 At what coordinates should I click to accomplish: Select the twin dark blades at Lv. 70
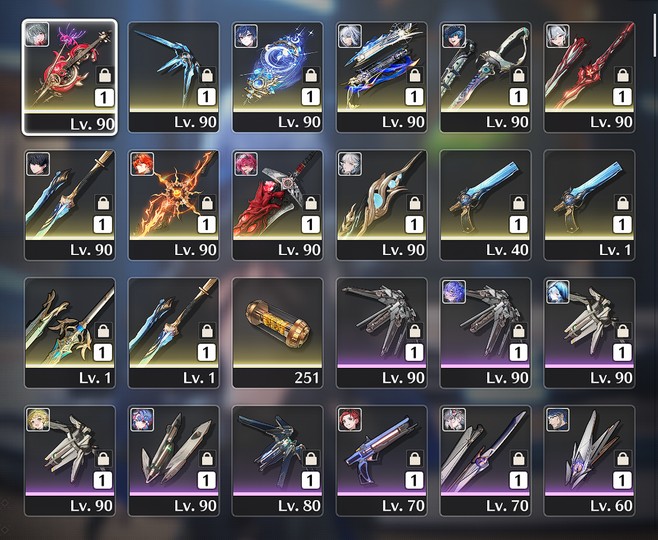pos(485,461)
